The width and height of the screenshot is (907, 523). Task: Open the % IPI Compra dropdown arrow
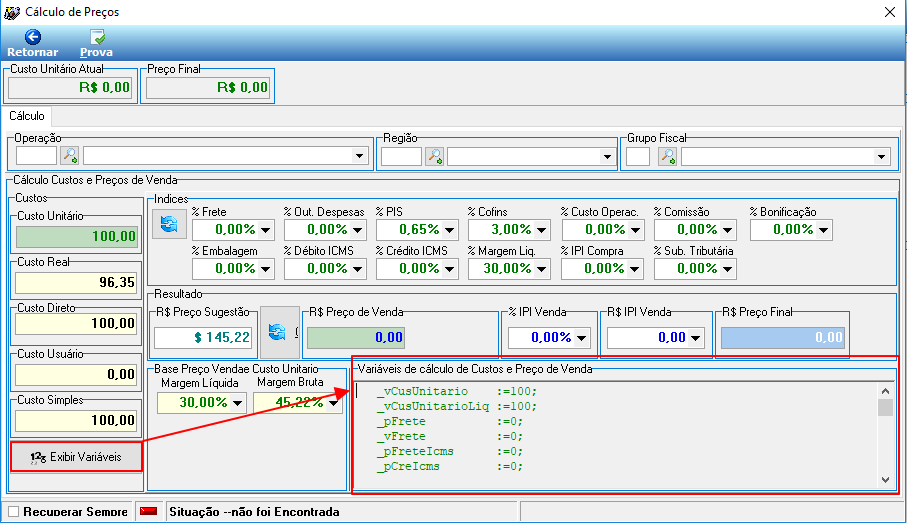pos(634,269)
